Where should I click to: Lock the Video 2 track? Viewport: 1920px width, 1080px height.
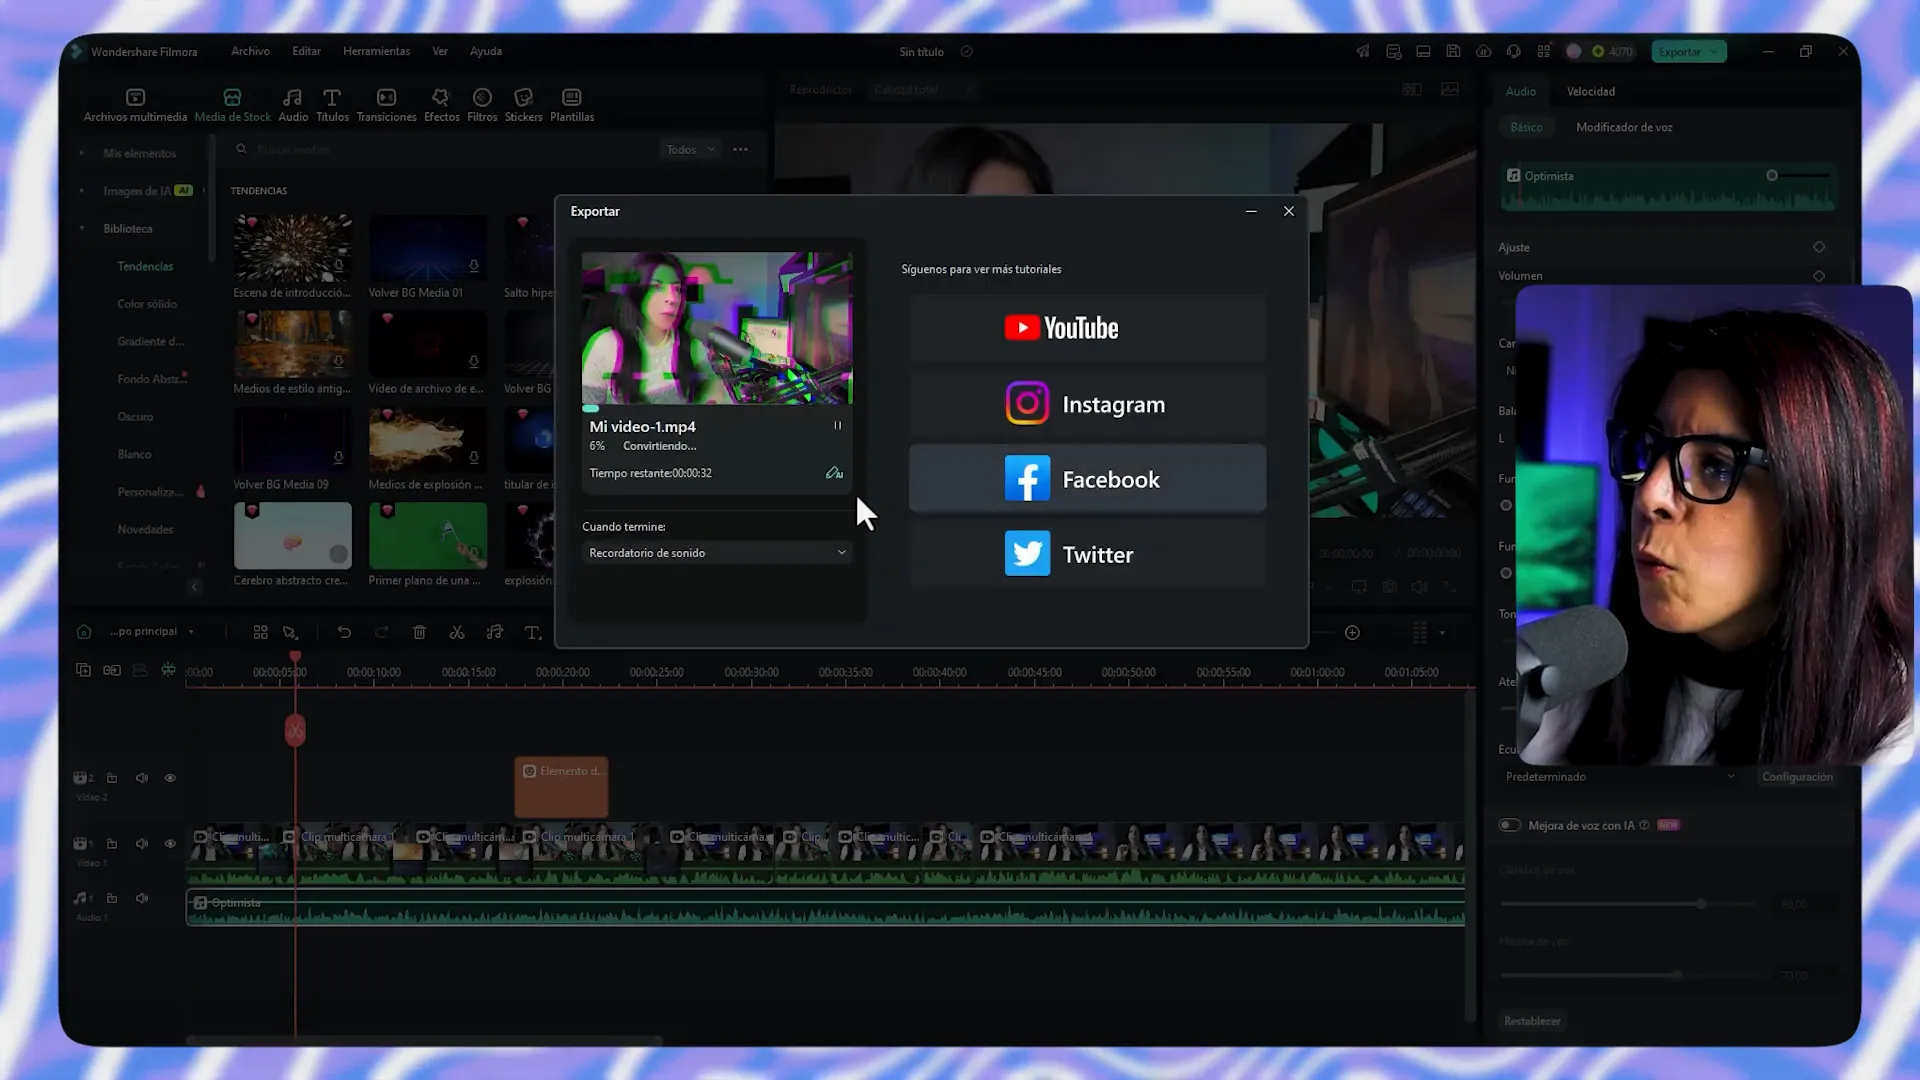(x=112, y=778)
